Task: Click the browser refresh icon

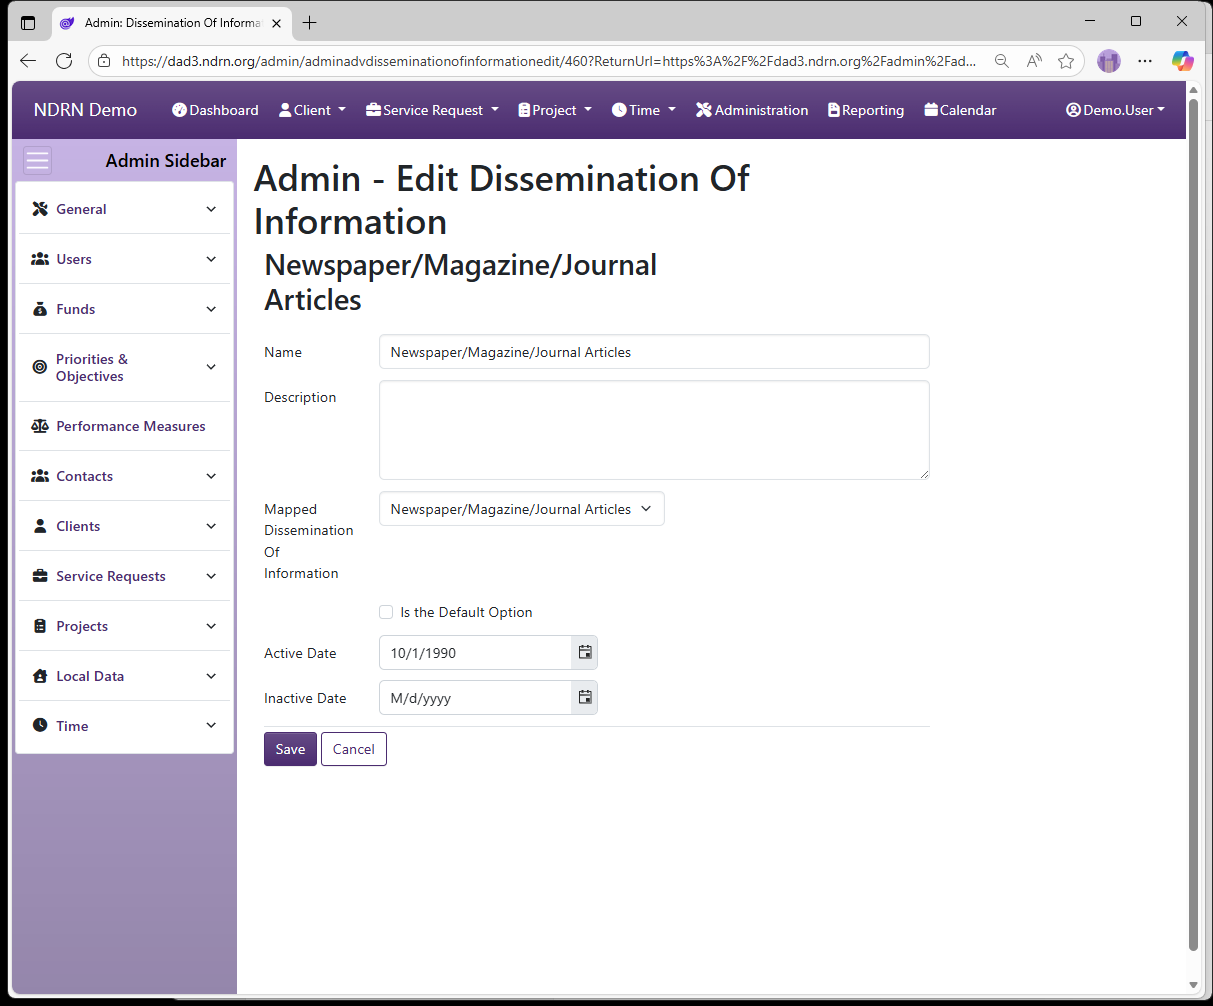Action: (x=64, y=61)
